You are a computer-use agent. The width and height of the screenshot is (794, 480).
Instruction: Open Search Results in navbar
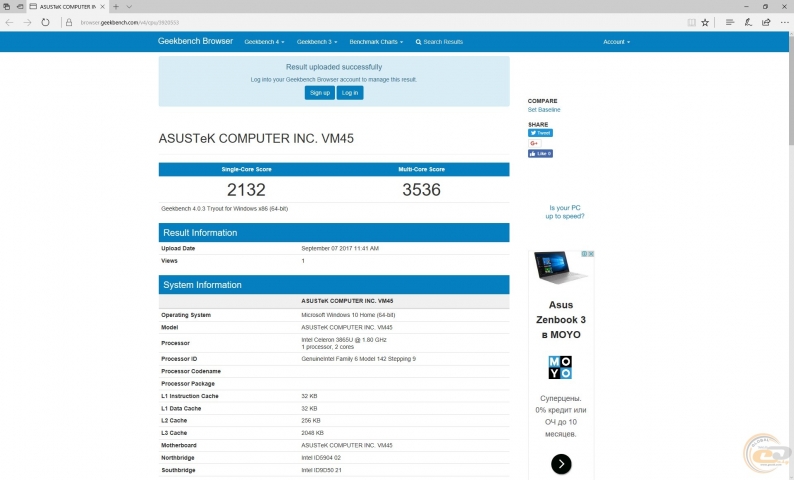coord(439,42)
